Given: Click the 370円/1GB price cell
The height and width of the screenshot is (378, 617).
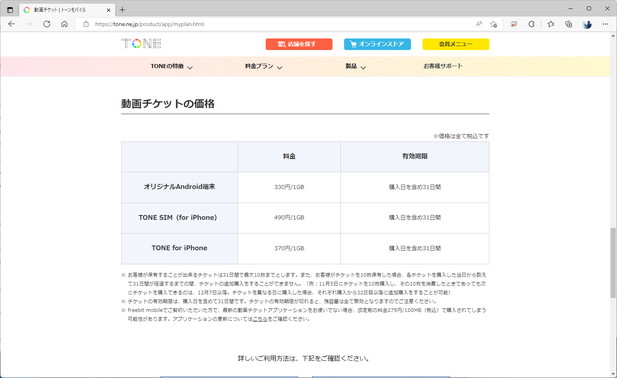Looking at the screenshot, I should tap(289, 248).
